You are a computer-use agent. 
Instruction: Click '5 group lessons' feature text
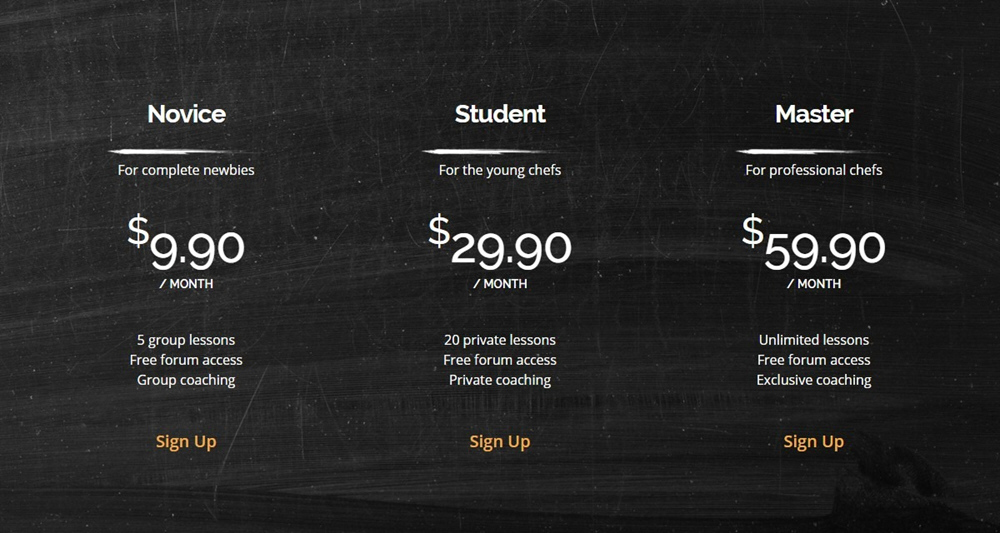point(186,340)
